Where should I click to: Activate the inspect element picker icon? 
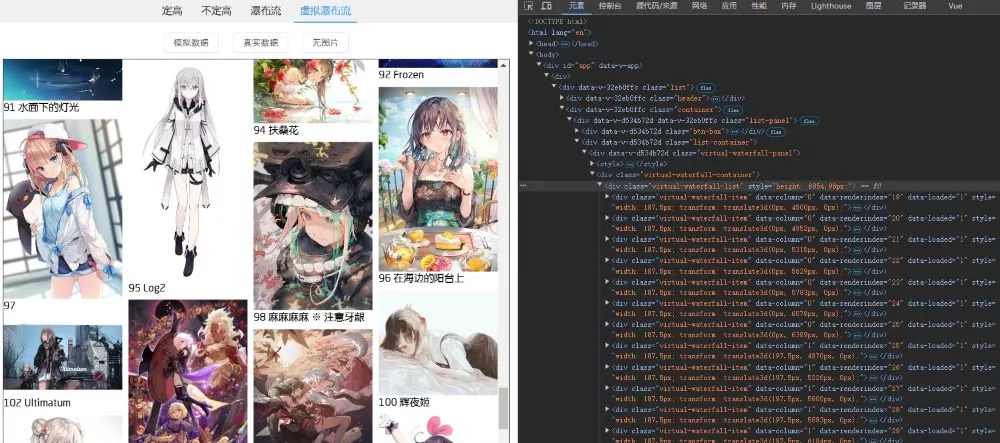[528, 6]
